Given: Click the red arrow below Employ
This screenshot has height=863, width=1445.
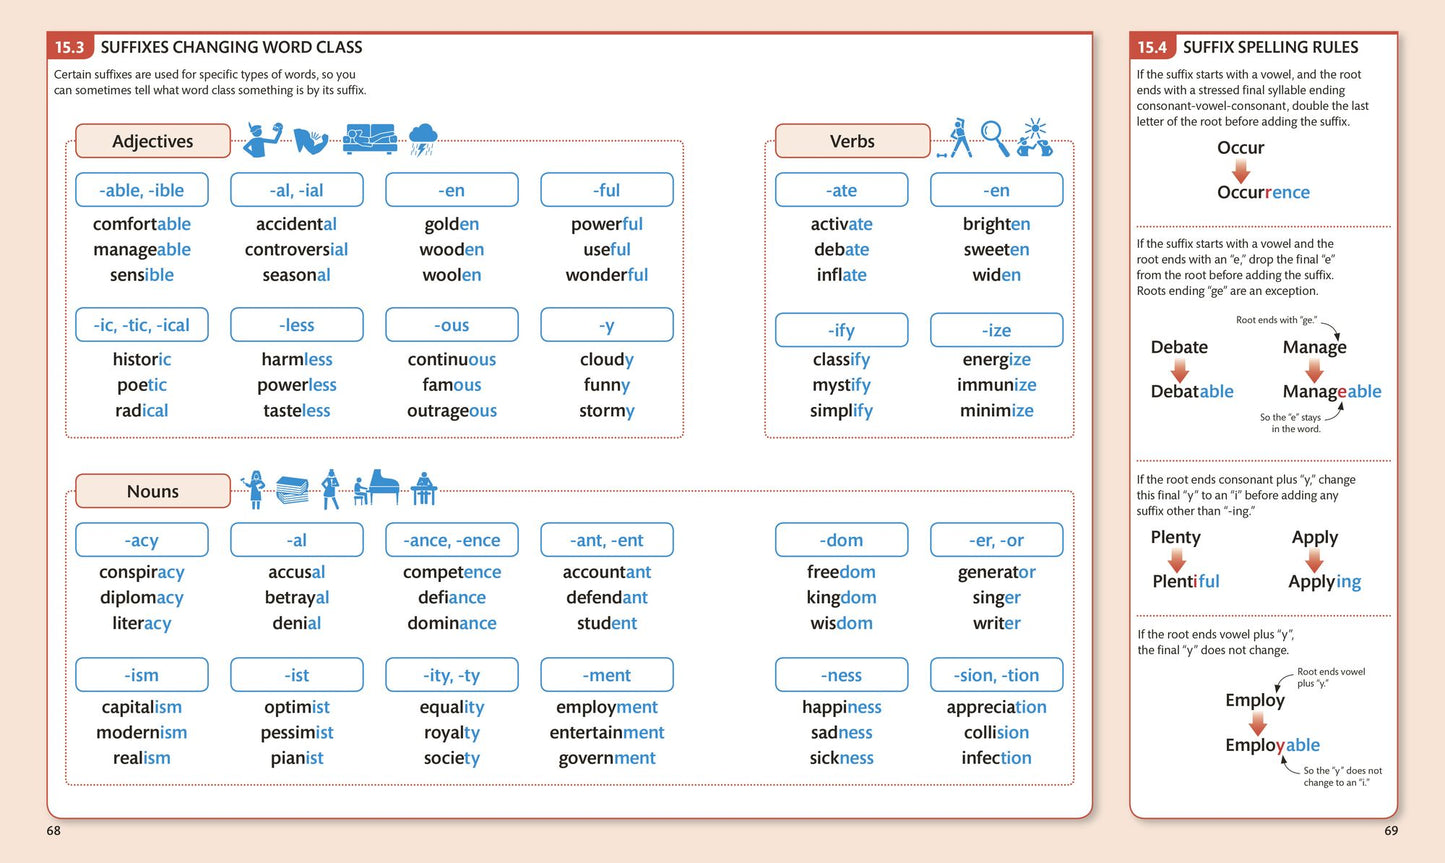Looking at the screenshot, I should (x=1257, y=723).
